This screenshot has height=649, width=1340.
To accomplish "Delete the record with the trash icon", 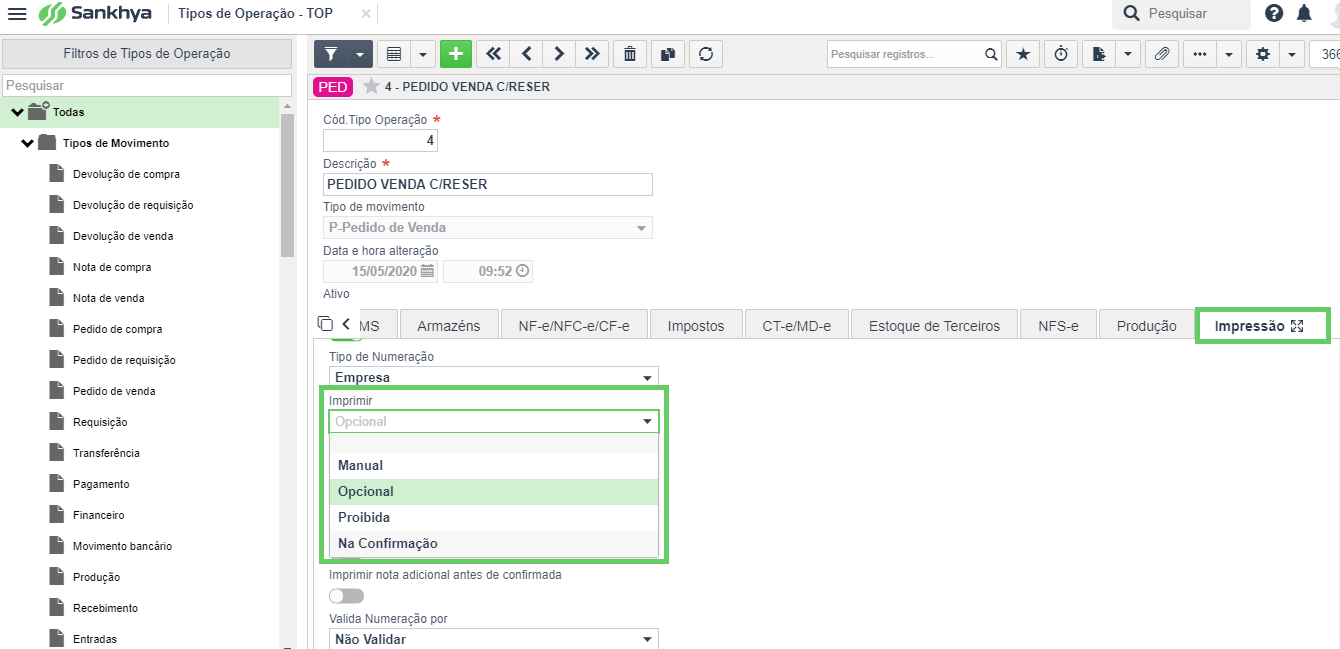I will pos(630,54).
